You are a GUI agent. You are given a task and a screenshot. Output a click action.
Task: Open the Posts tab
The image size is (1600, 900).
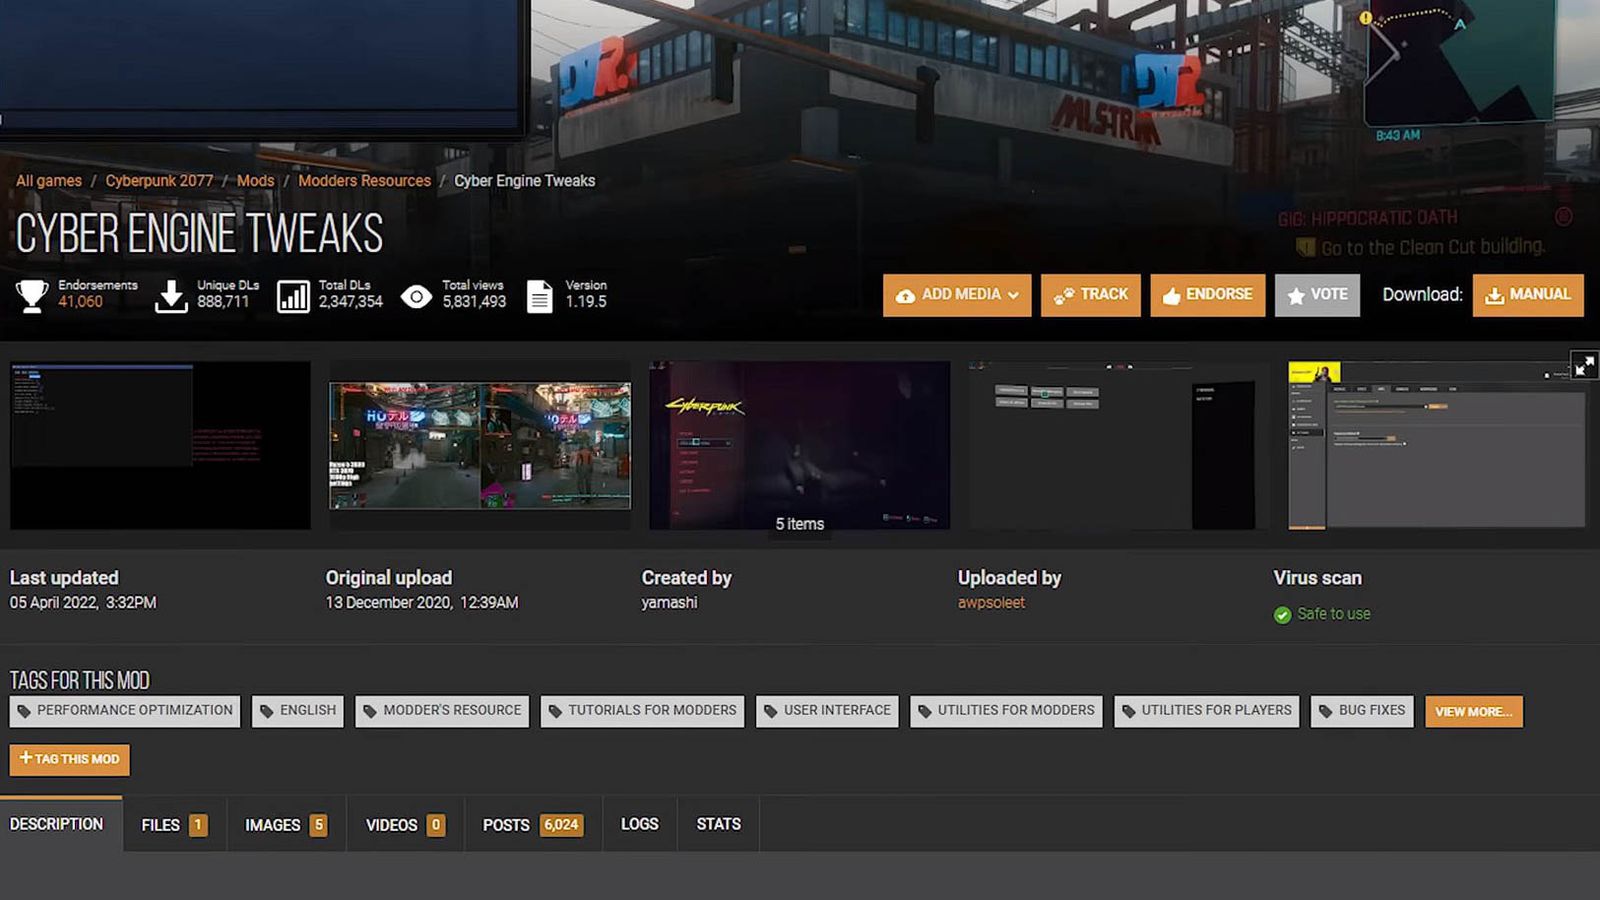click(x=532, y=824)
